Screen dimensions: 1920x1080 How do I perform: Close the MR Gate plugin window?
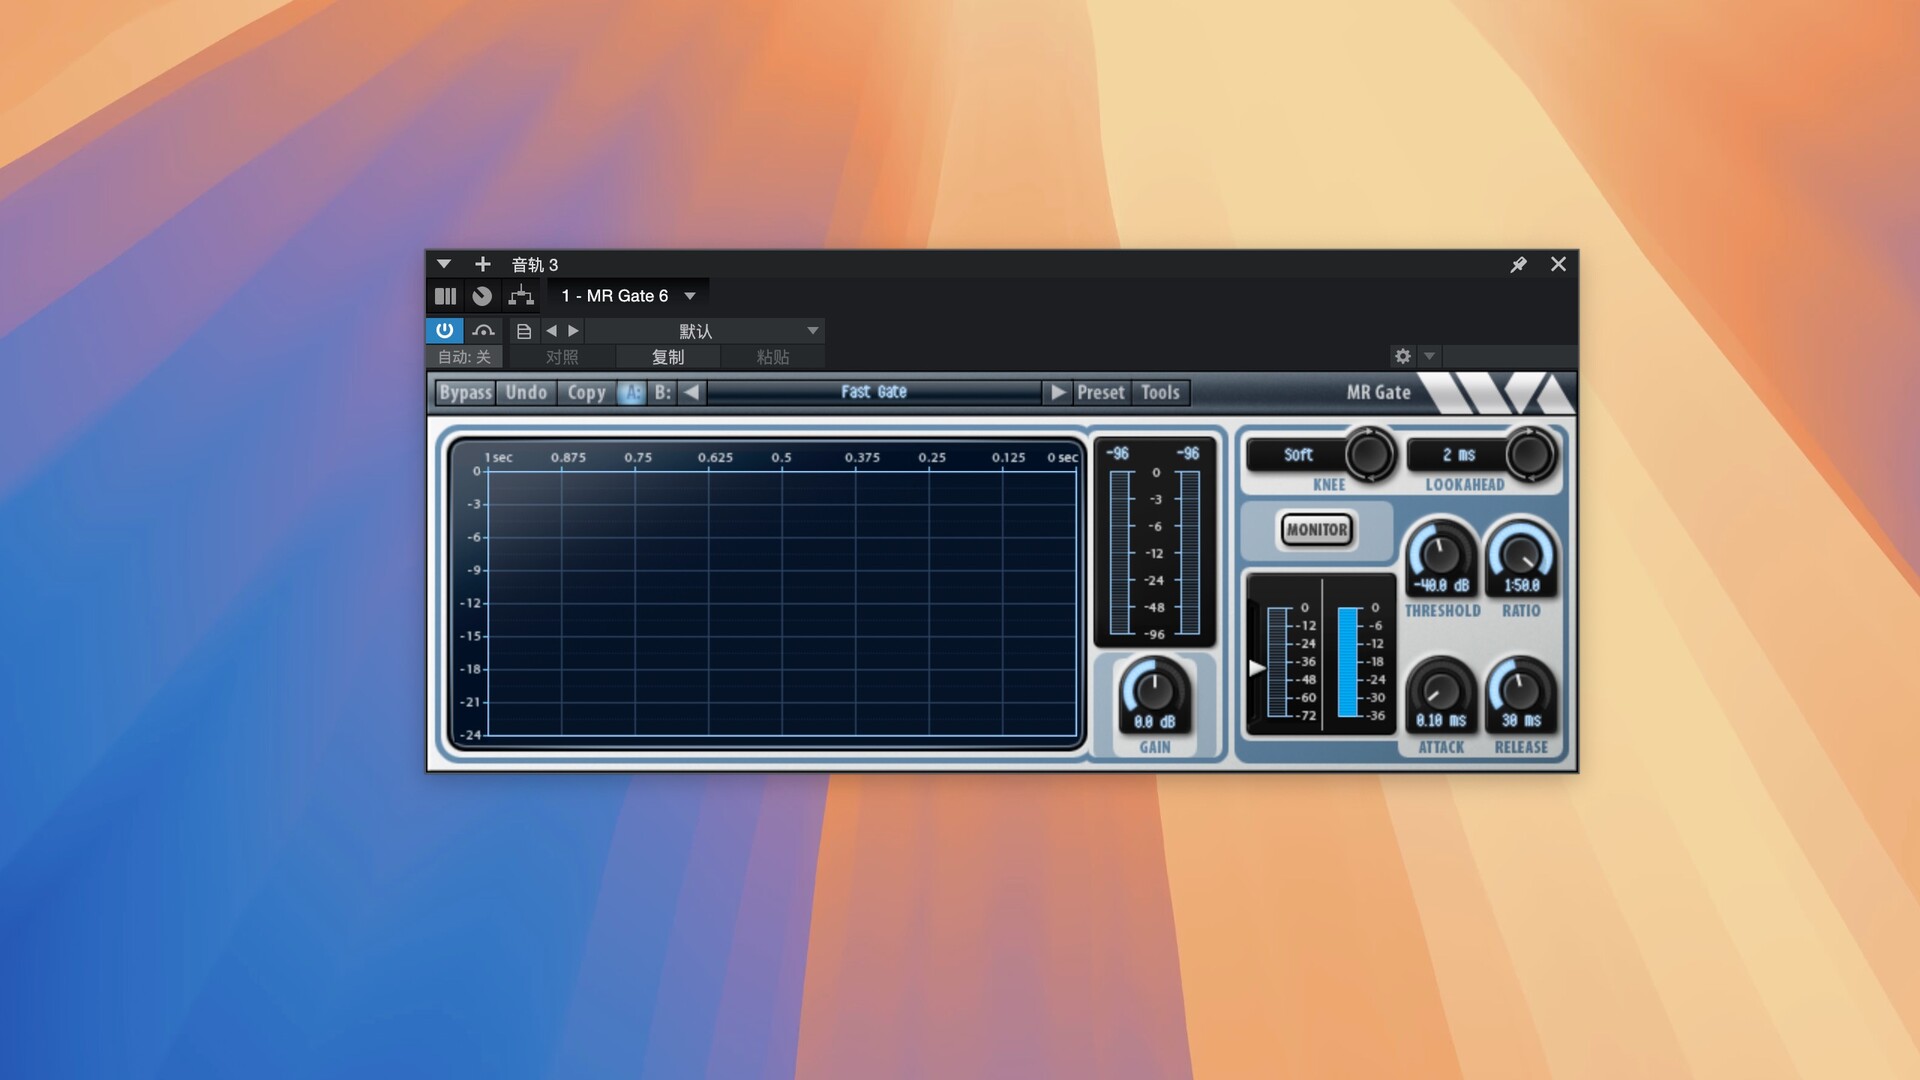(1558, 264)
